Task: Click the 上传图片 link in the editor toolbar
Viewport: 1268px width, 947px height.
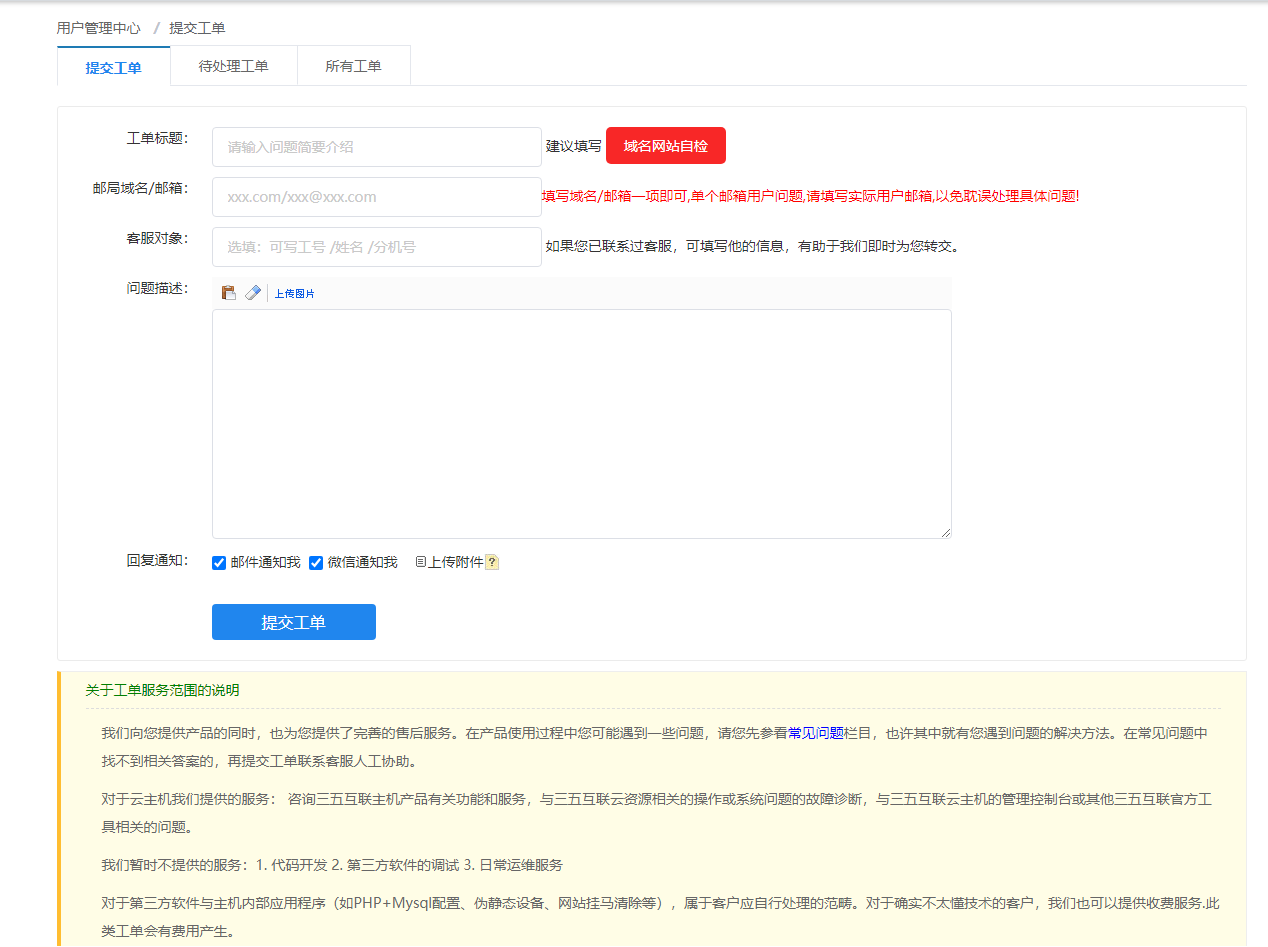Action: point(294,294)
